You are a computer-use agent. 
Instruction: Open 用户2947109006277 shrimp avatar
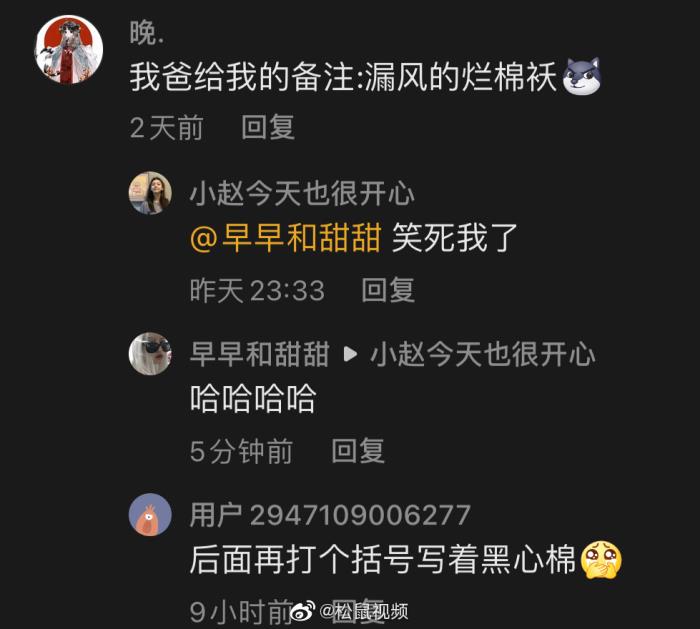150,514
